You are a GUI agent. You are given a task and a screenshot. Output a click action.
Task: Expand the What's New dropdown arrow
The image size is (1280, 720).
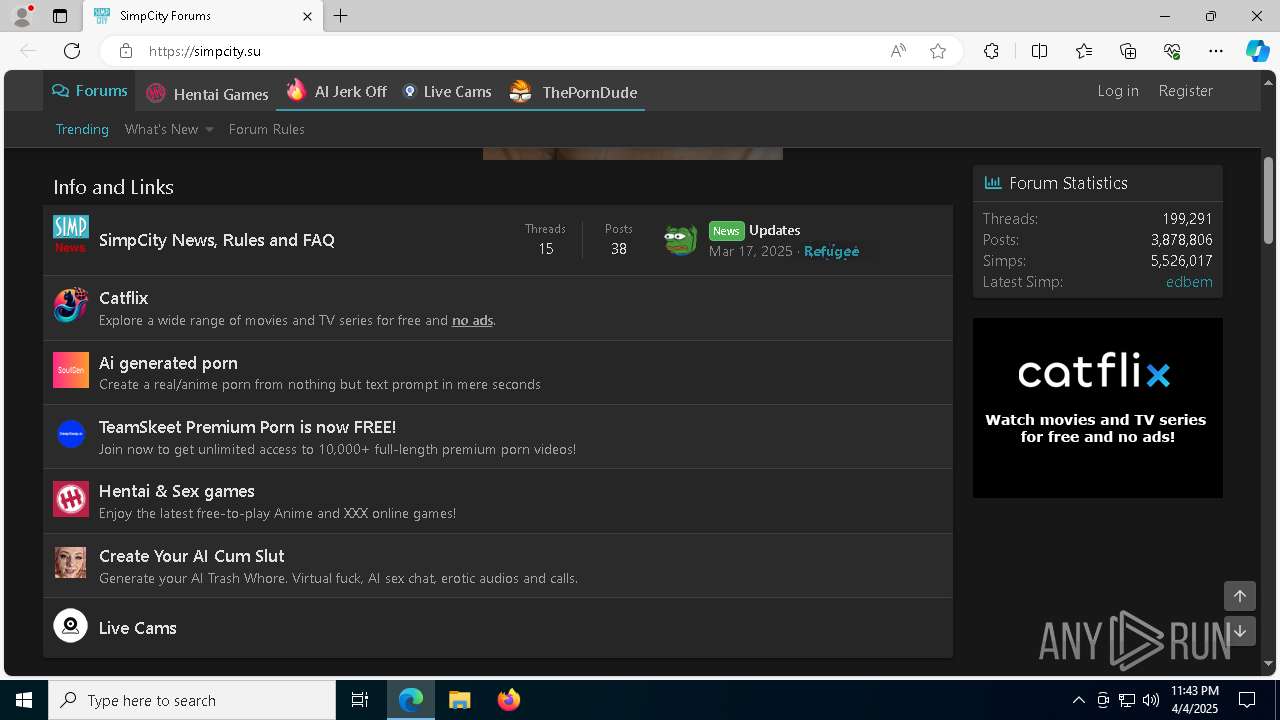coord(209,129)
